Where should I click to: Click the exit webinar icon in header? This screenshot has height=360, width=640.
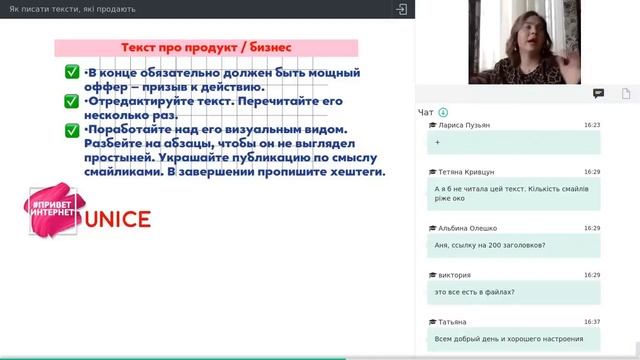[401, 9]
